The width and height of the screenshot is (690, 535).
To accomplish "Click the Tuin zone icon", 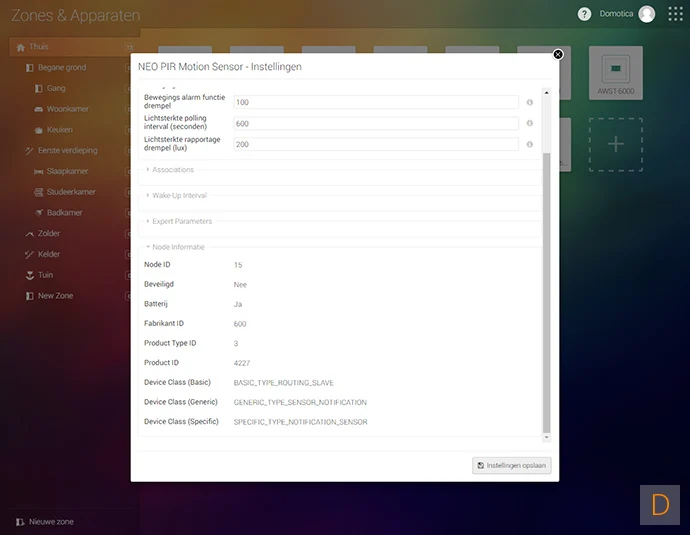I will point(29,275).
